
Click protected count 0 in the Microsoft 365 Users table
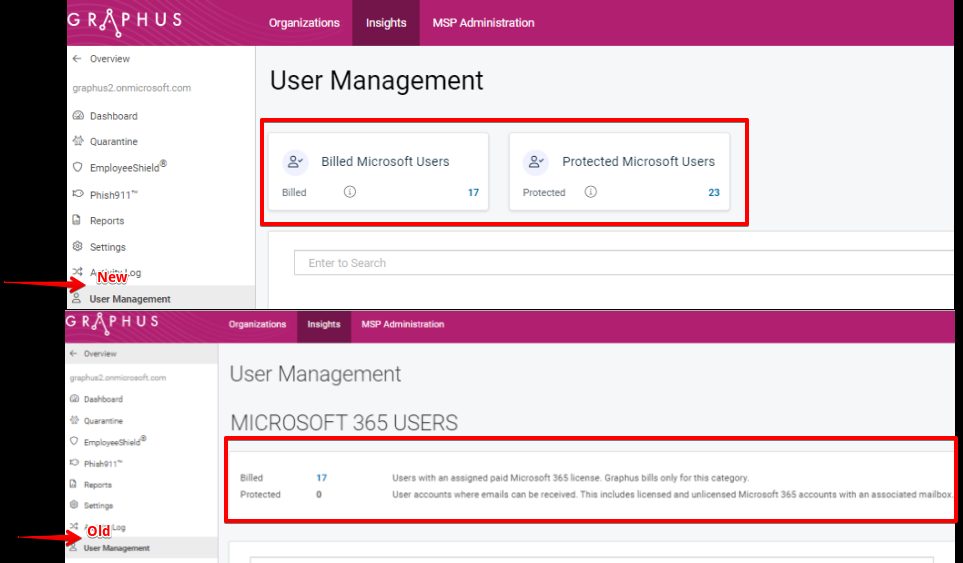click(x=319, y=494)
